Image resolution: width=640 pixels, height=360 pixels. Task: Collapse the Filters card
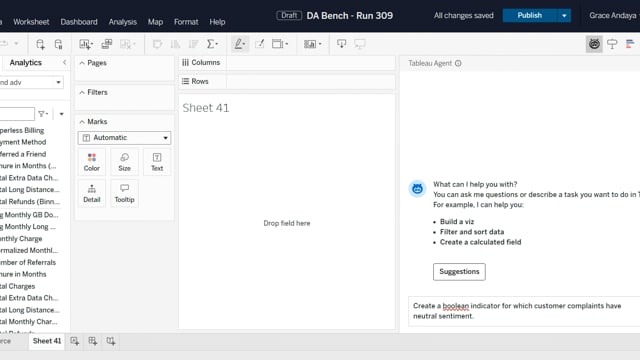tap(82, 93)
